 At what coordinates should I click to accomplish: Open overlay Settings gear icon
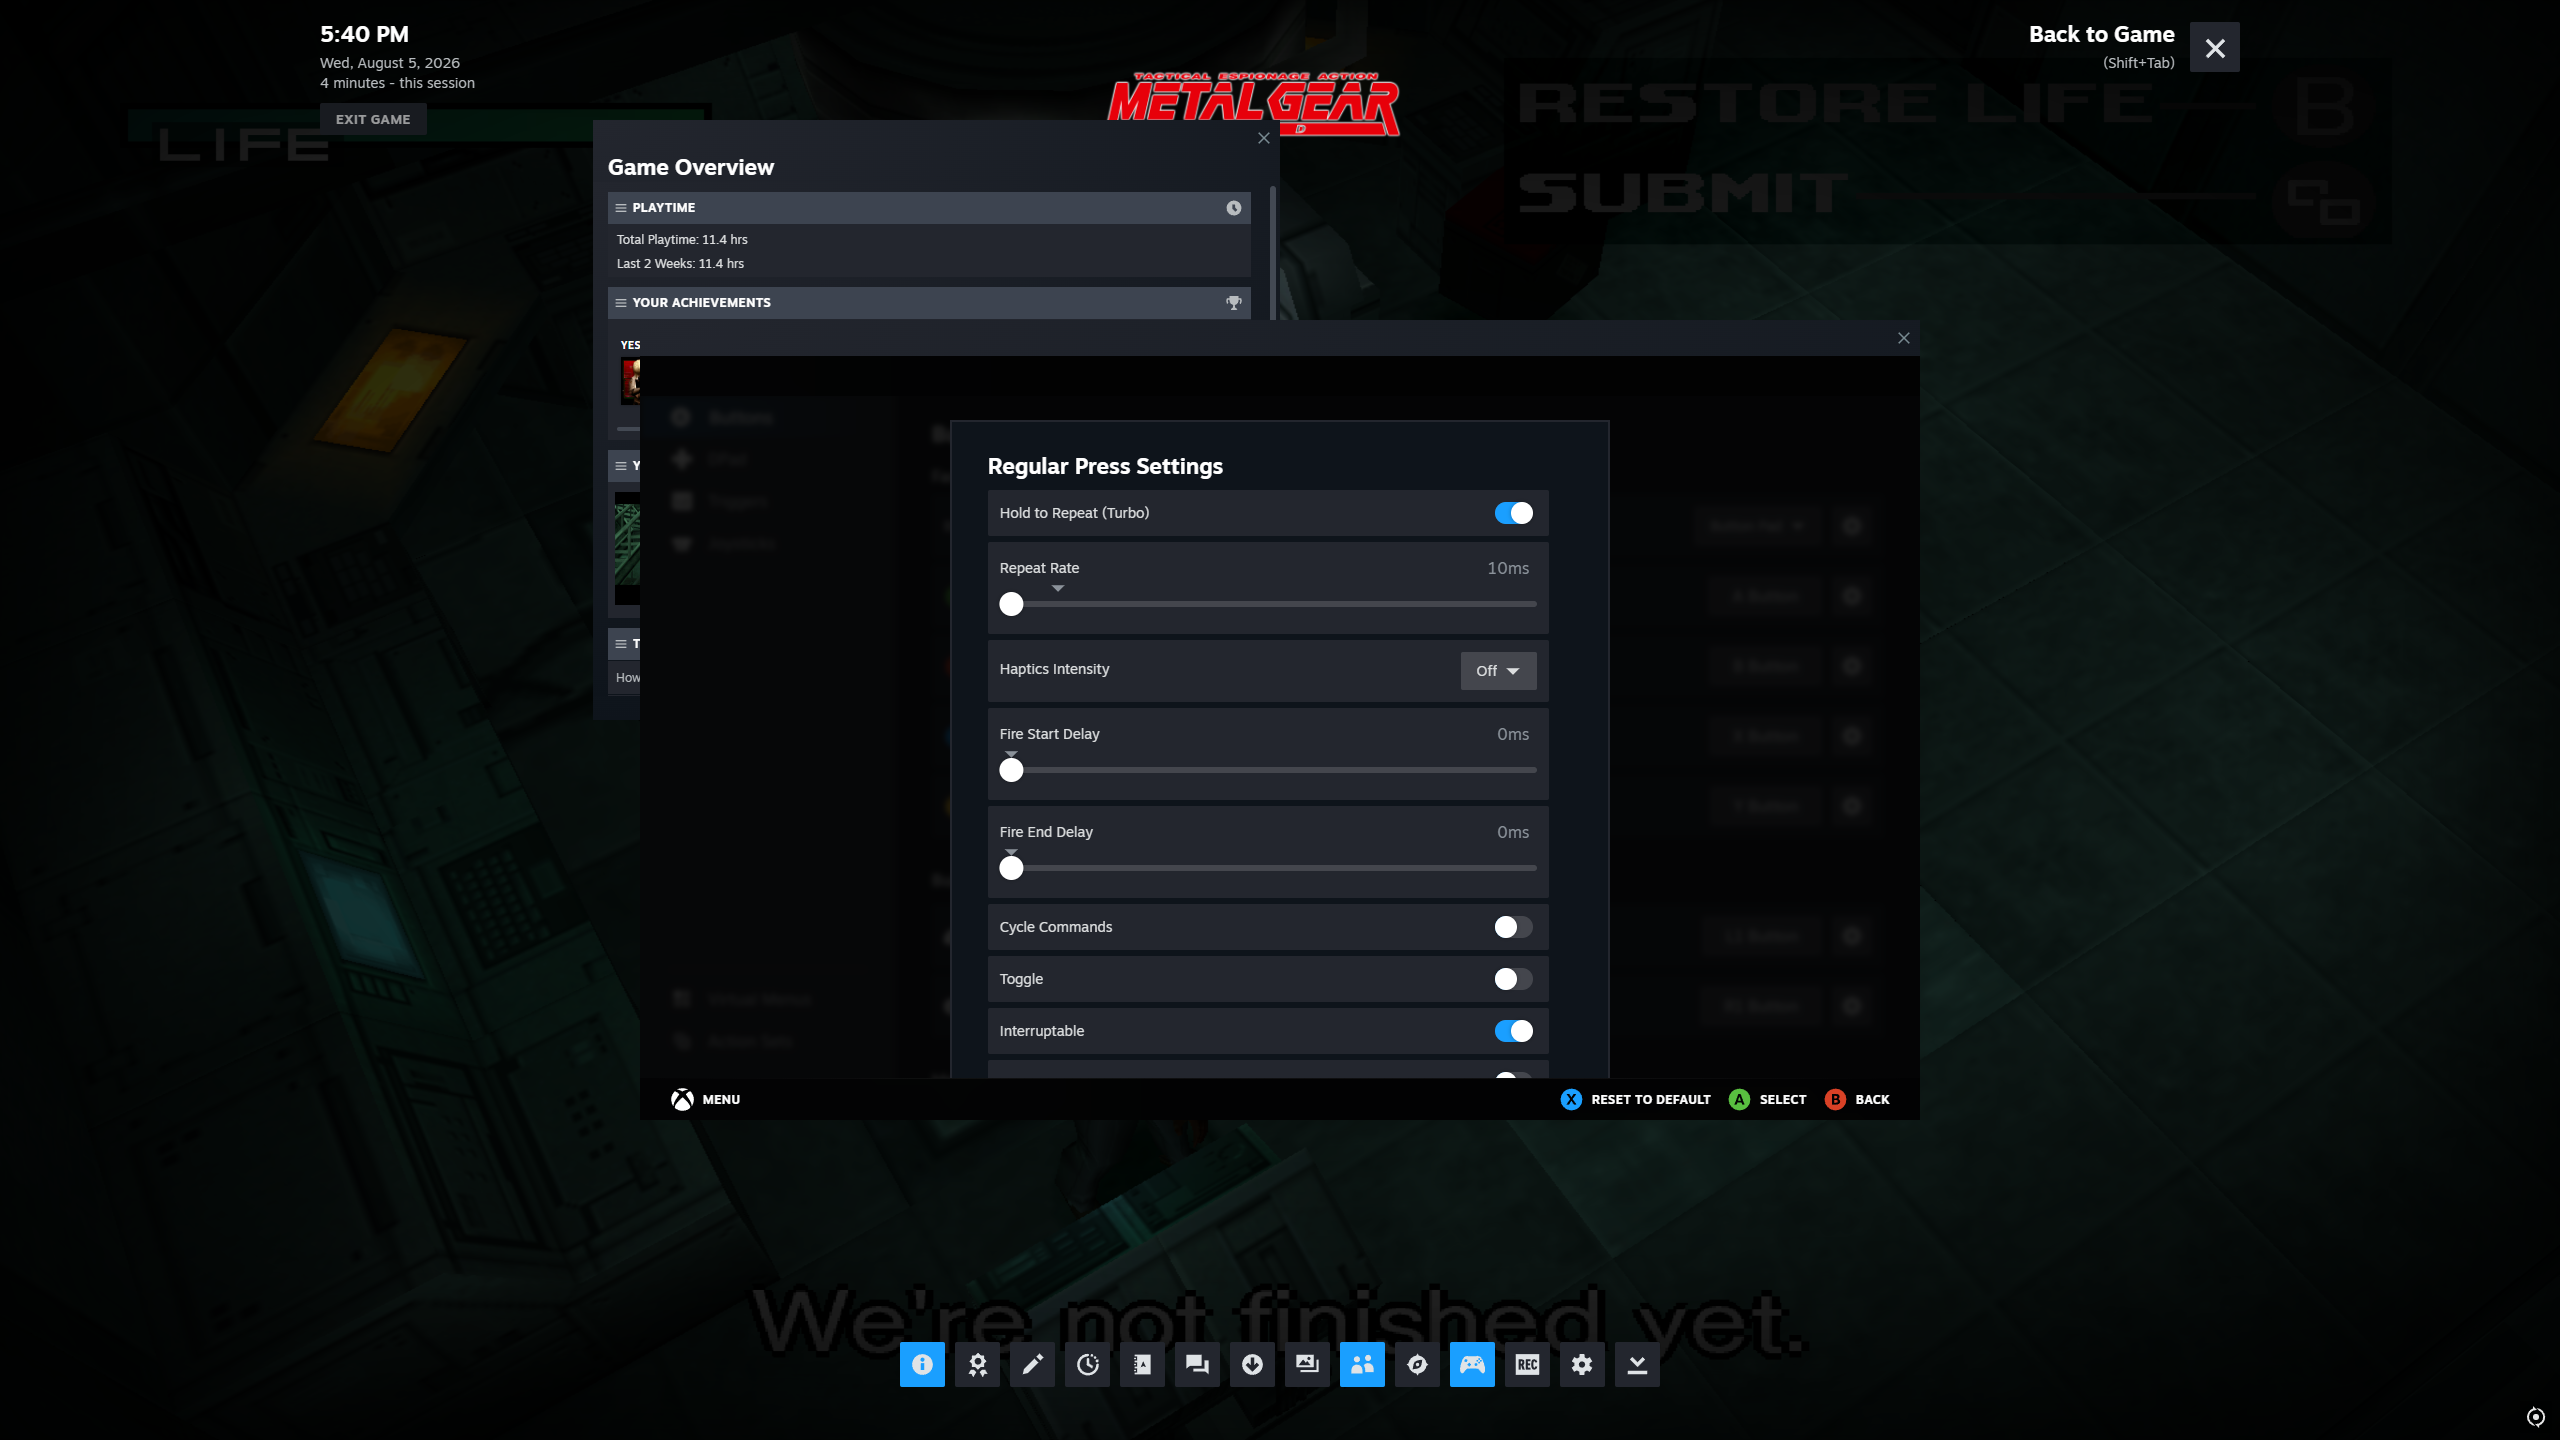tap(1582, 1364)
